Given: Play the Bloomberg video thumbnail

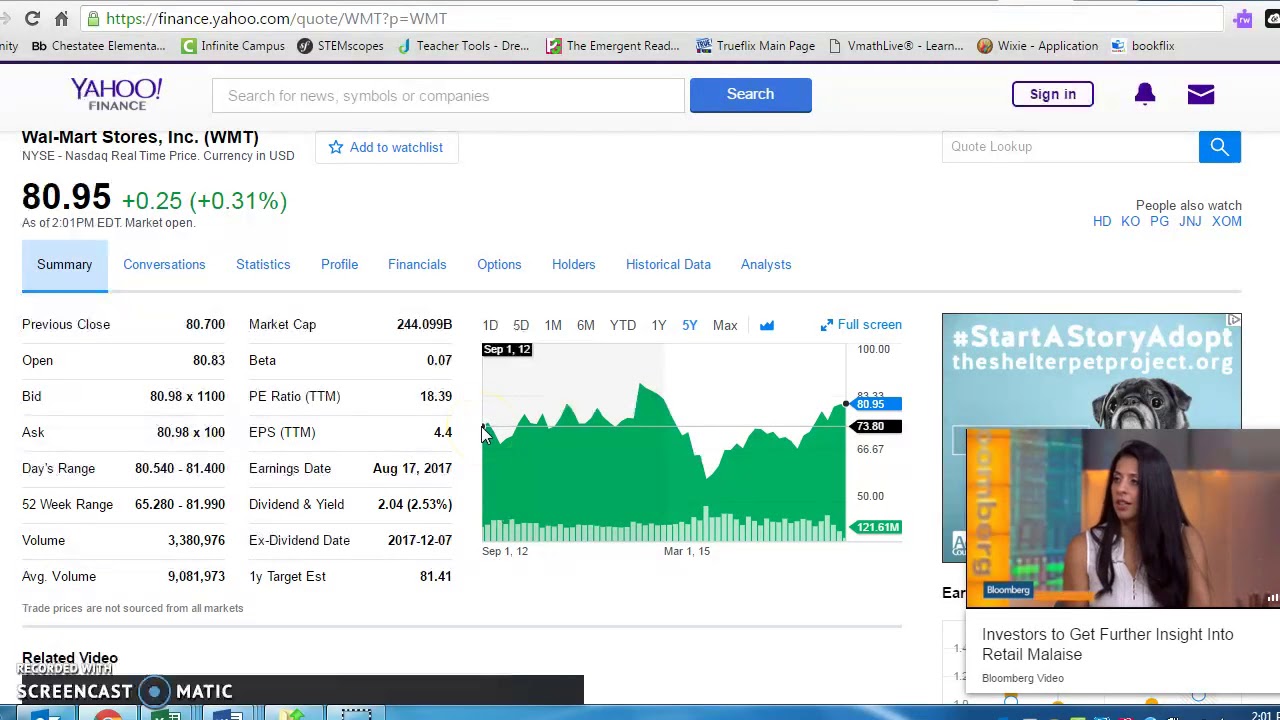Looking at the screenshot, I should tap(1123, 518).
